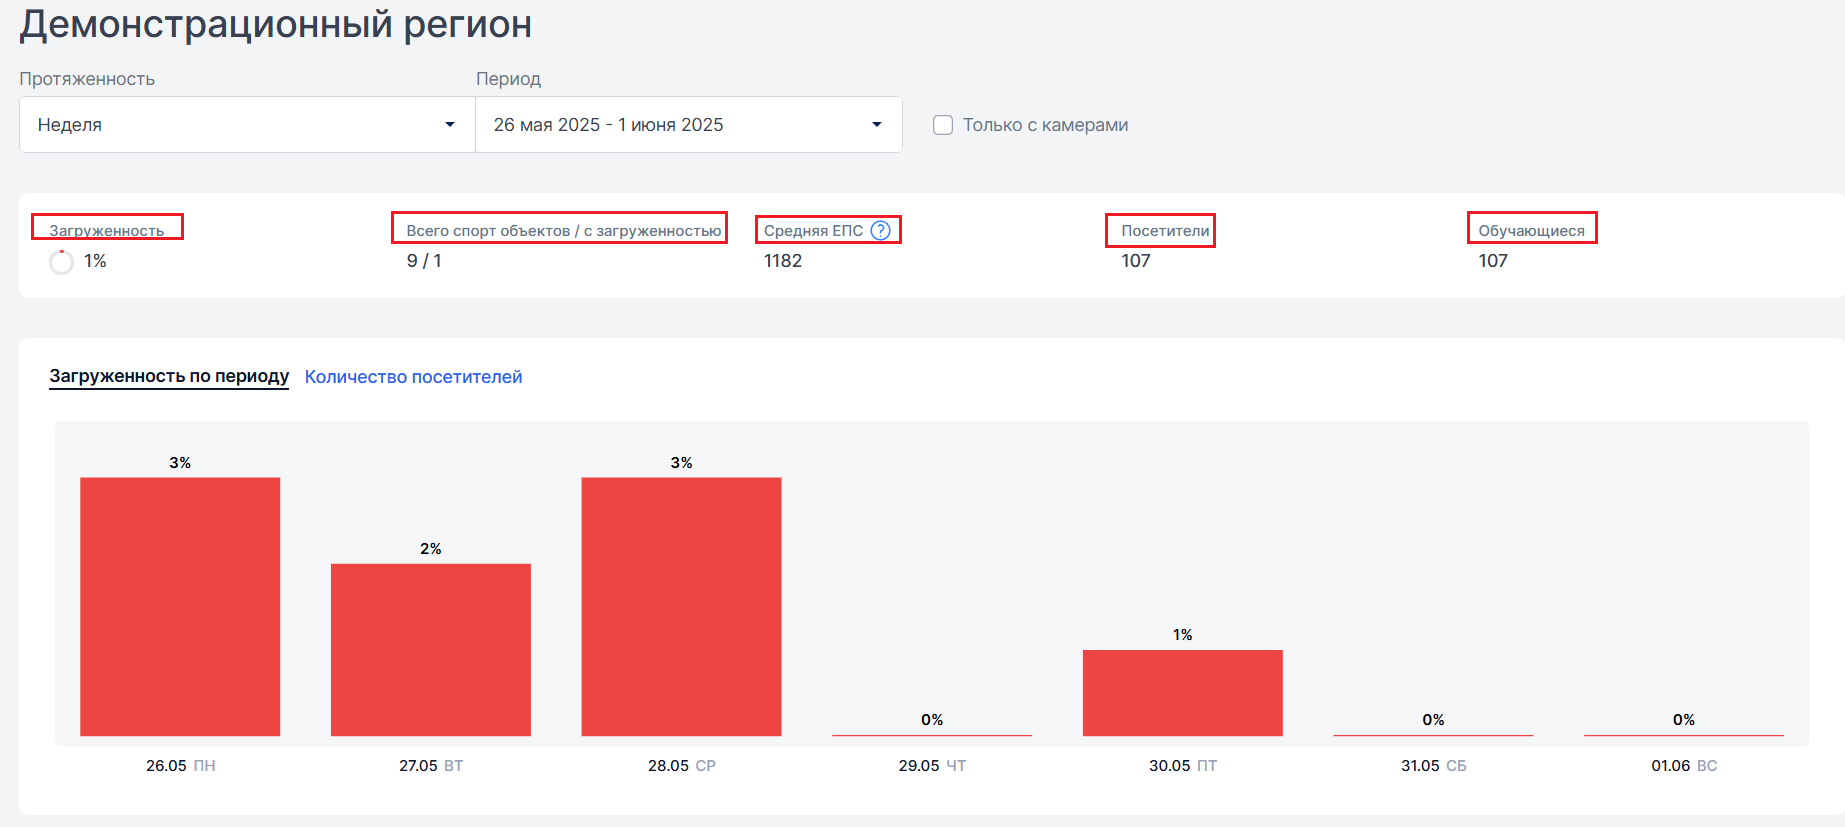Click the 29.05 ЧТ axis label
Image resolution: width=1845 pixels, height=827 pixels.
(932, 766)
